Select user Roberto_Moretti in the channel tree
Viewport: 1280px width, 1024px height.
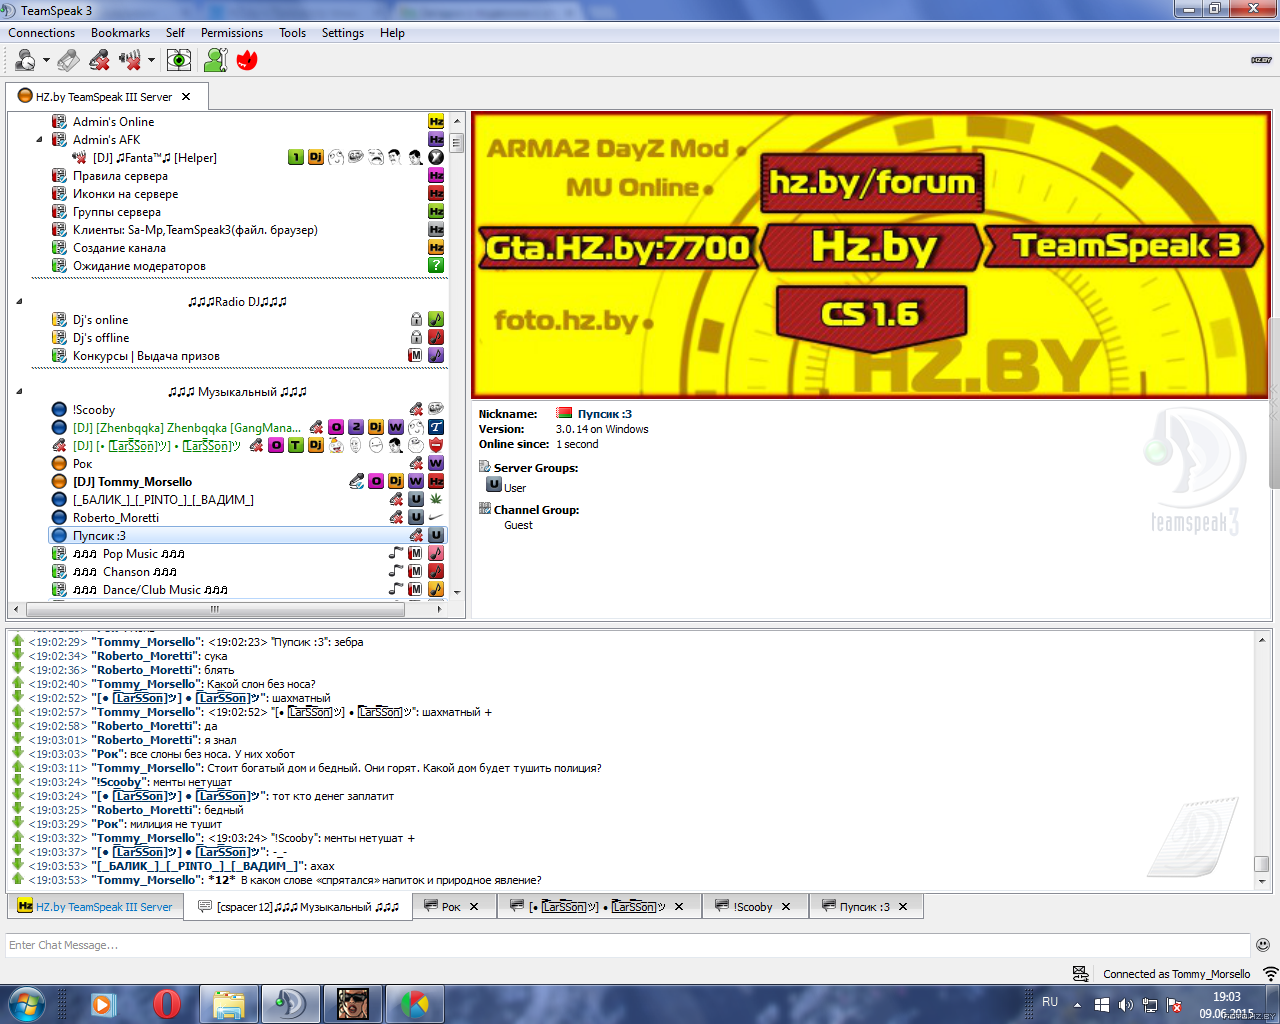[116, 518]
